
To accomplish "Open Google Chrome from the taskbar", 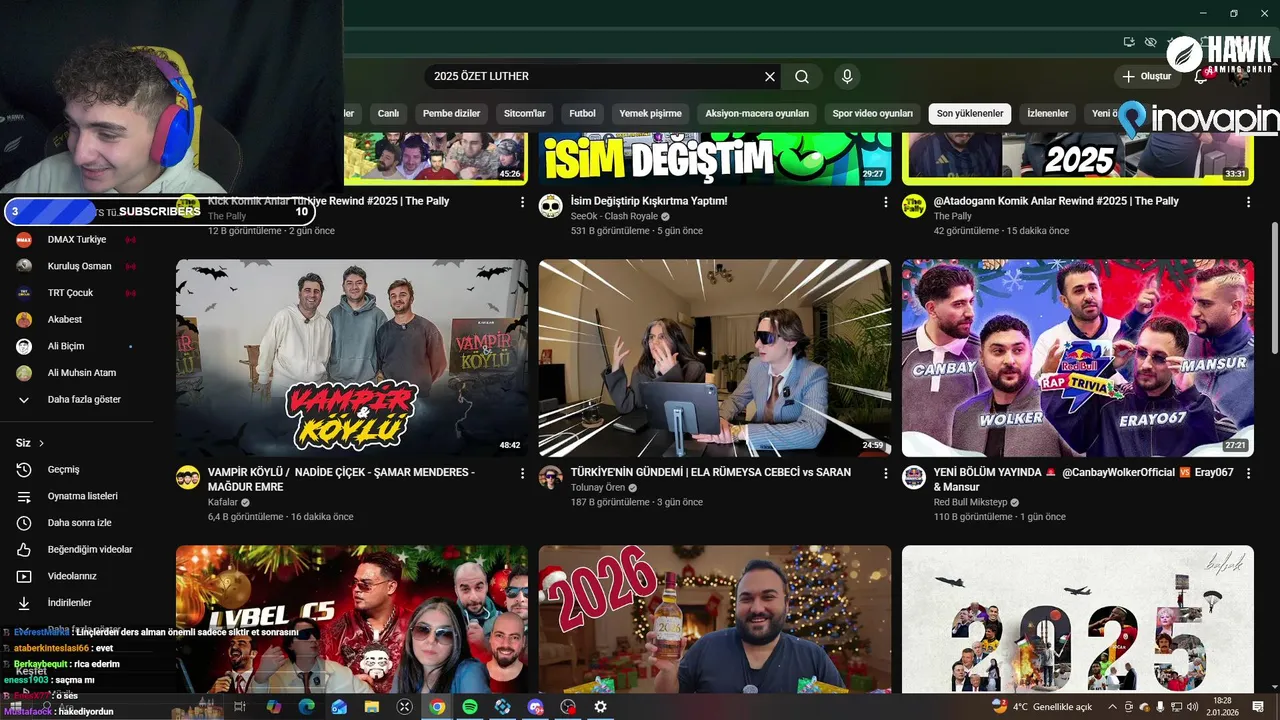I will 437,707.
